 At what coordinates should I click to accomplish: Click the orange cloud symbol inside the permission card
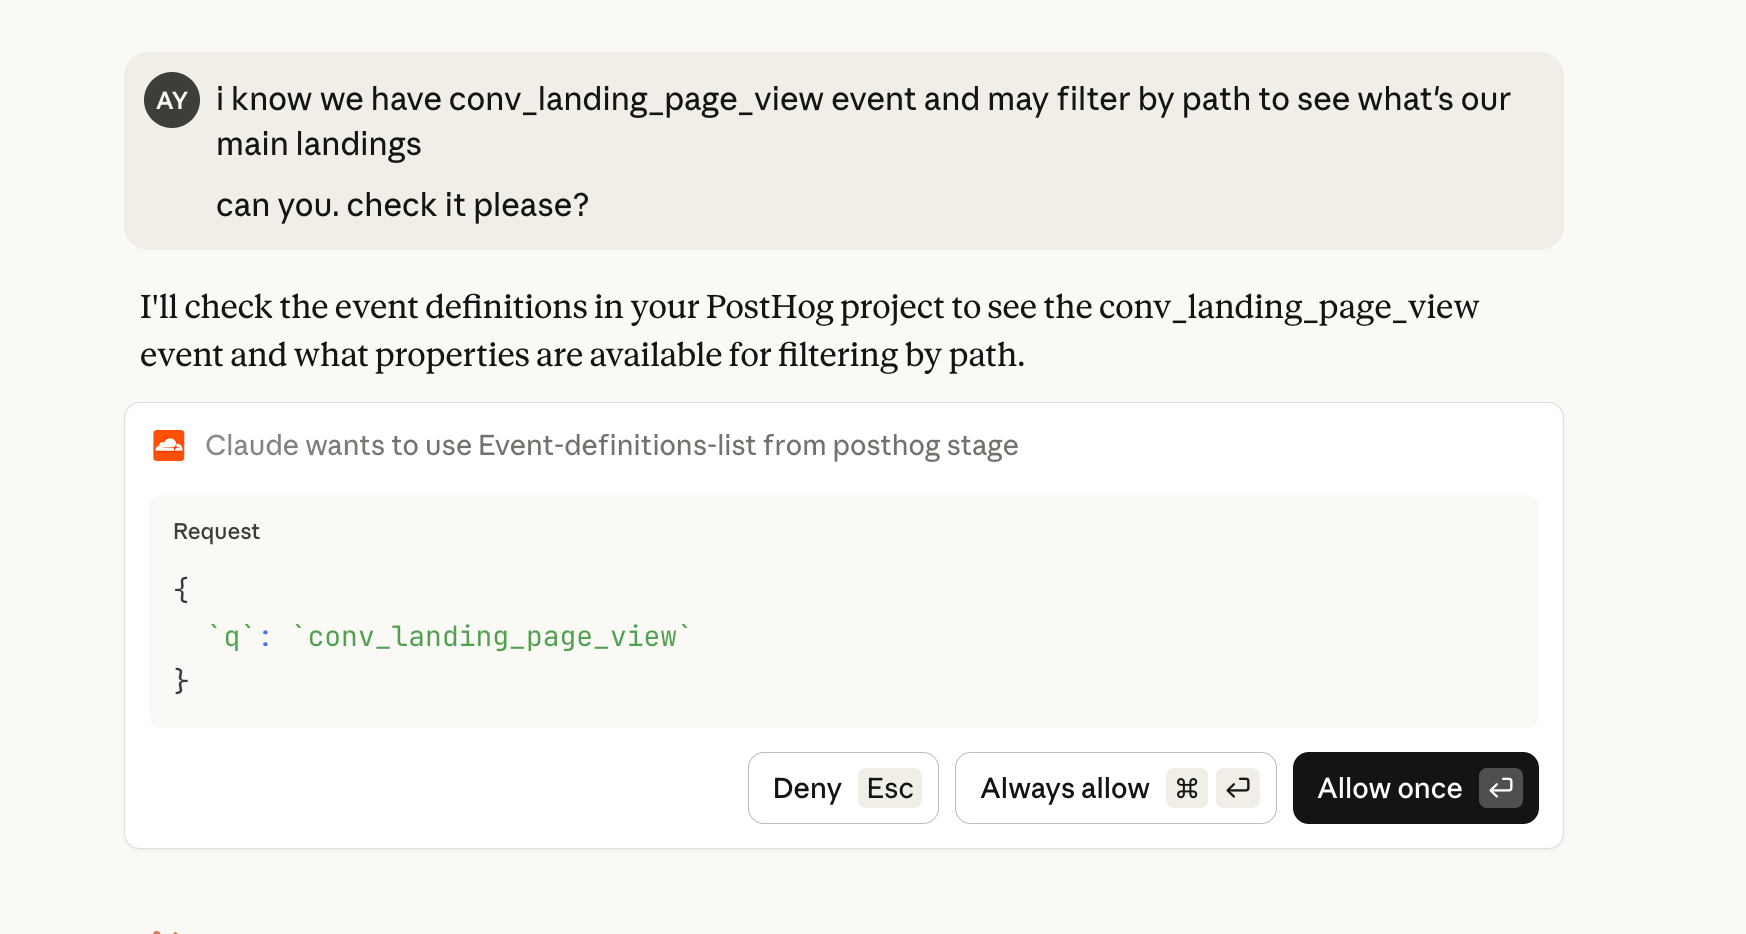[x=169, y=445]
